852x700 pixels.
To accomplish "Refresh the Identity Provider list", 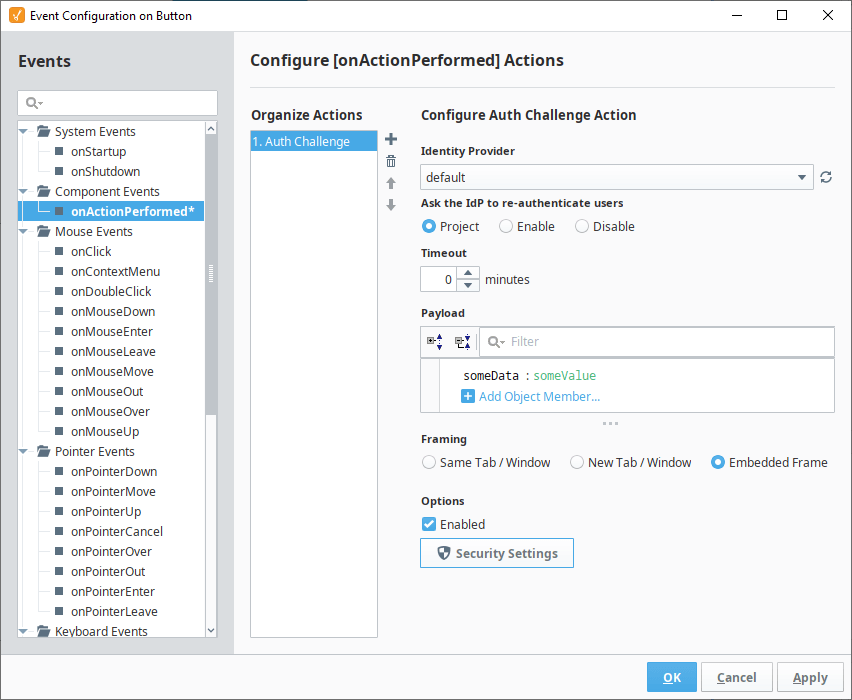I will (x=825, y=177).
